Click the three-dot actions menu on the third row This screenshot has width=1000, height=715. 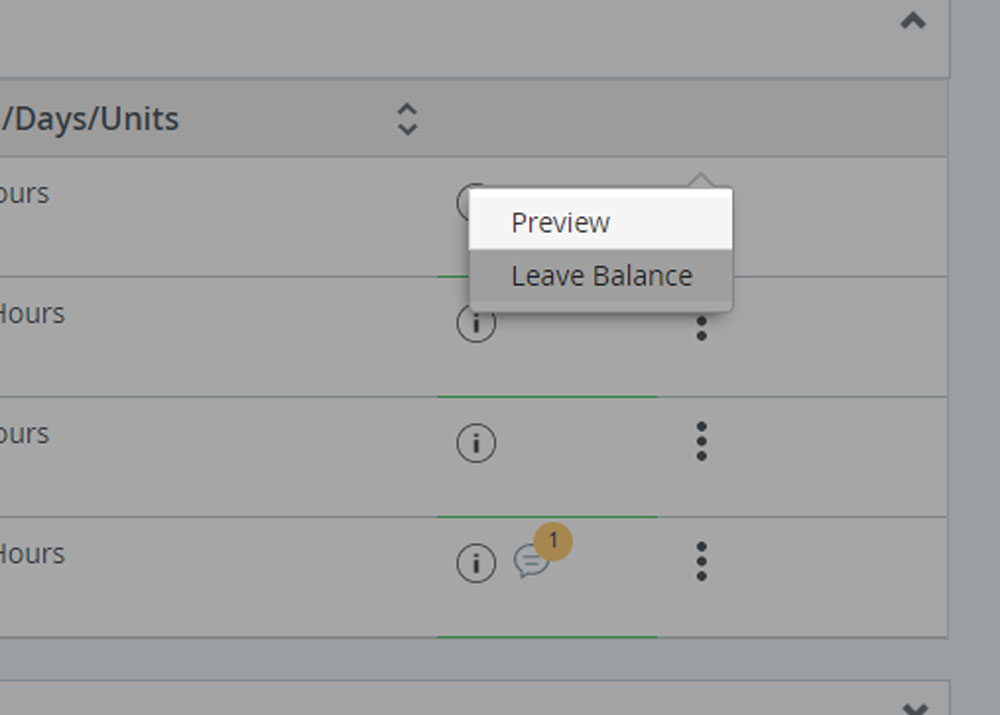point(702,442)
